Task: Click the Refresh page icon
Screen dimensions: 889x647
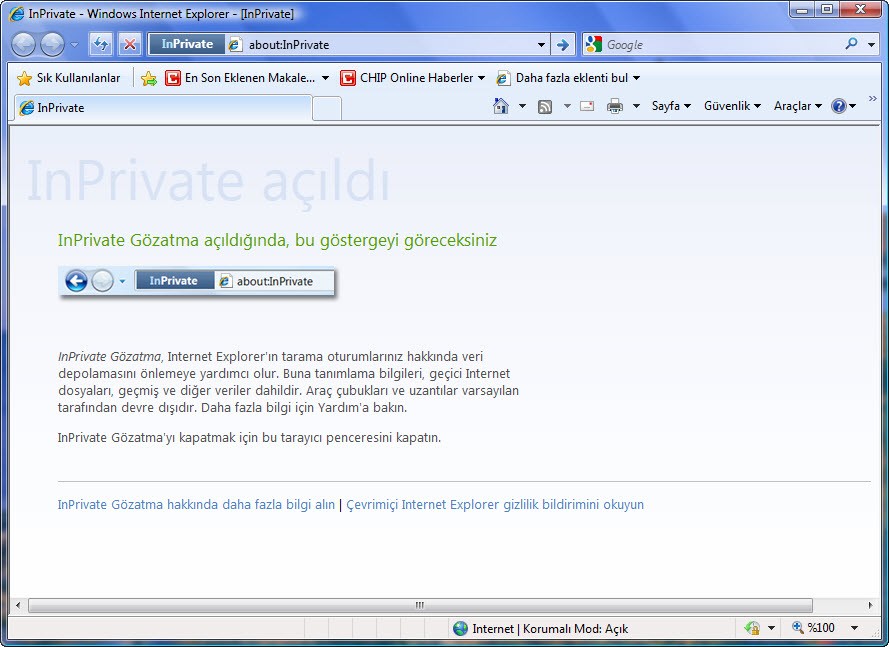Action: pos(101,44)
